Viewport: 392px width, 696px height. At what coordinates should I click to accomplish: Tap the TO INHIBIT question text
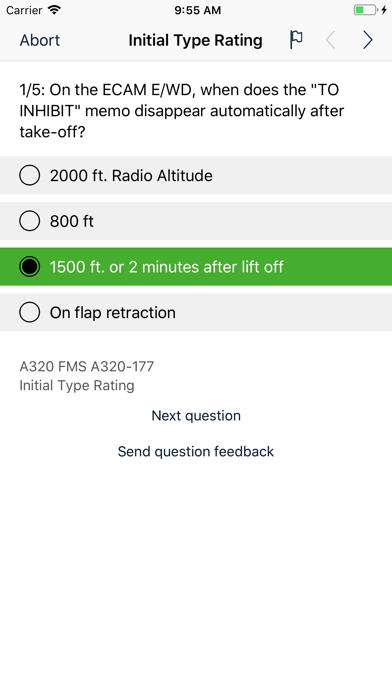[182, 111]
